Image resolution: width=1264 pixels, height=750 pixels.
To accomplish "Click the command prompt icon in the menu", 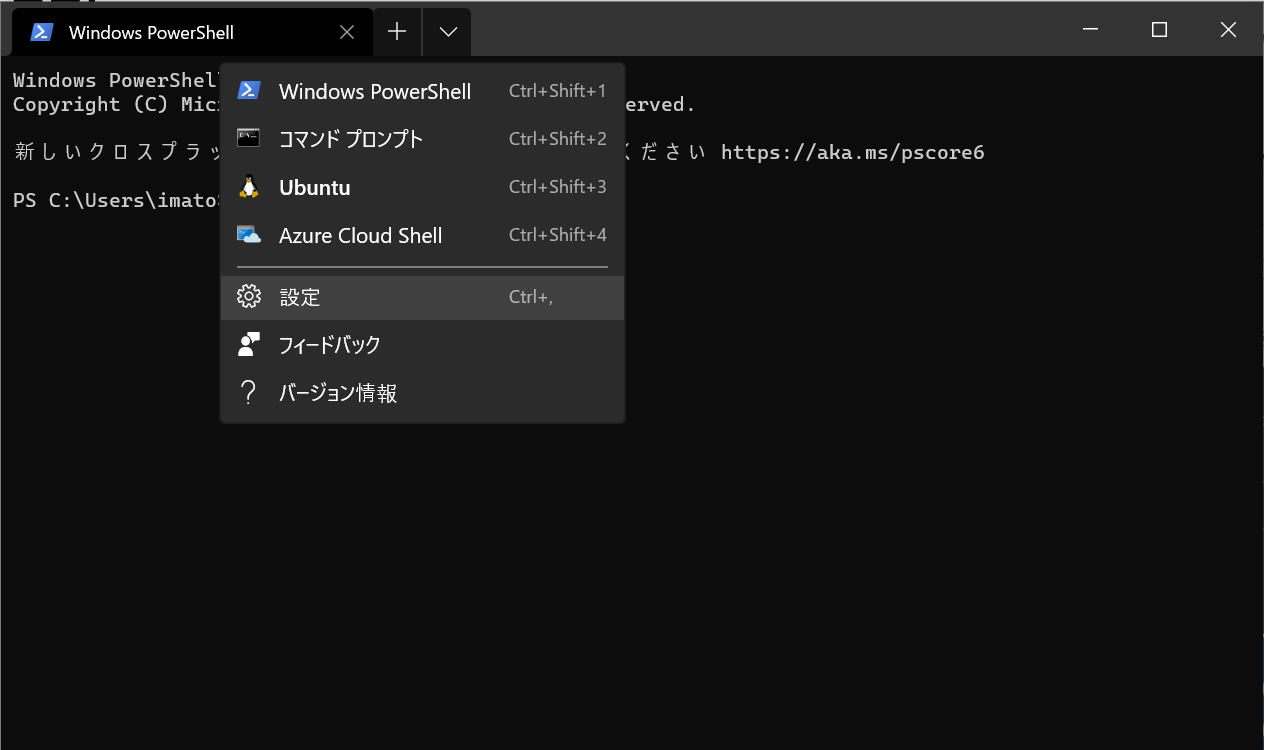I will pos(249,138).
